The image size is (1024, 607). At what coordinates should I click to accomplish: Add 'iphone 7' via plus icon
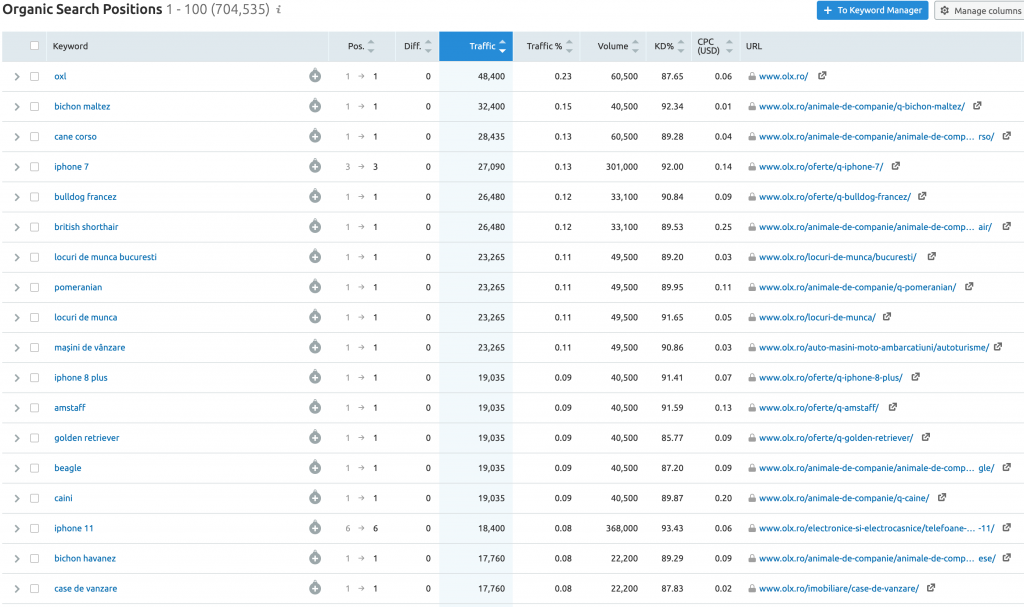pyautogui.click(x=315, y=166)
